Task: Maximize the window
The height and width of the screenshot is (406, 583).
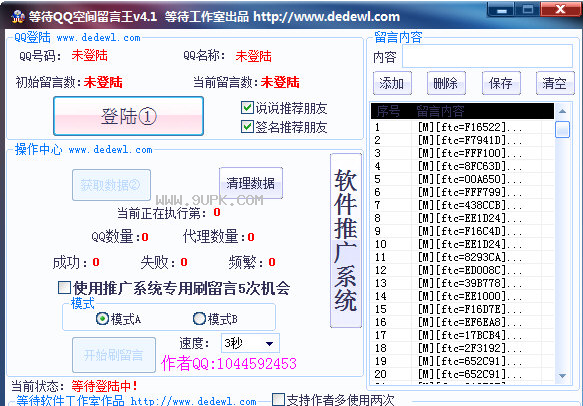Action: coord(527,9)
